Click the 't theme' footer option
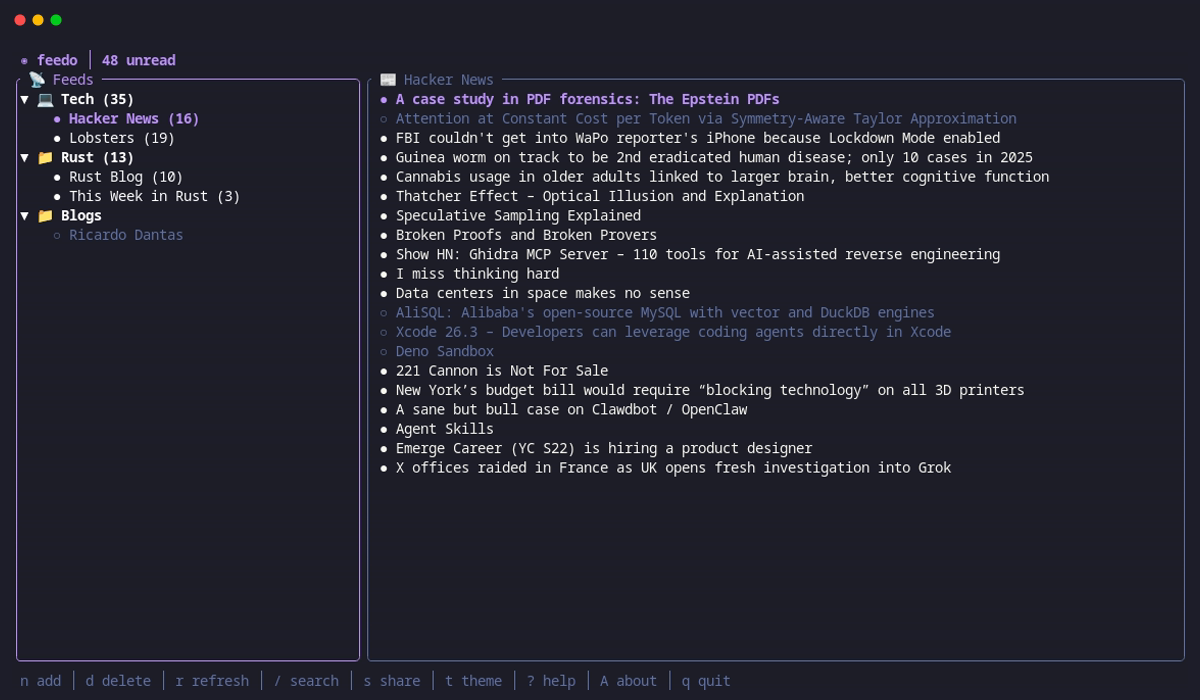The width and height of the screenshot is (1200, 700). pos(473,681)
